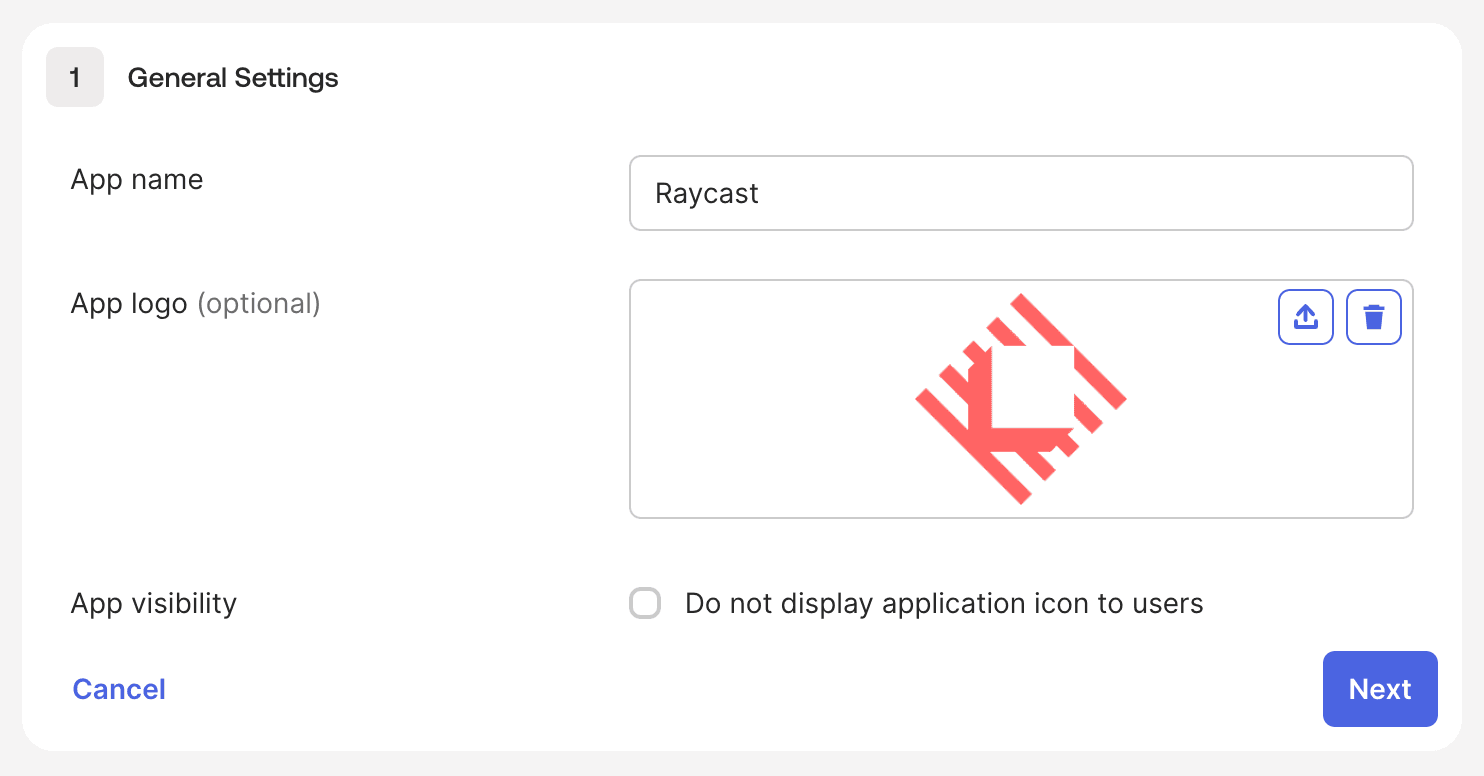Click the Raycast logo thumbnail

pos(1020,398)
